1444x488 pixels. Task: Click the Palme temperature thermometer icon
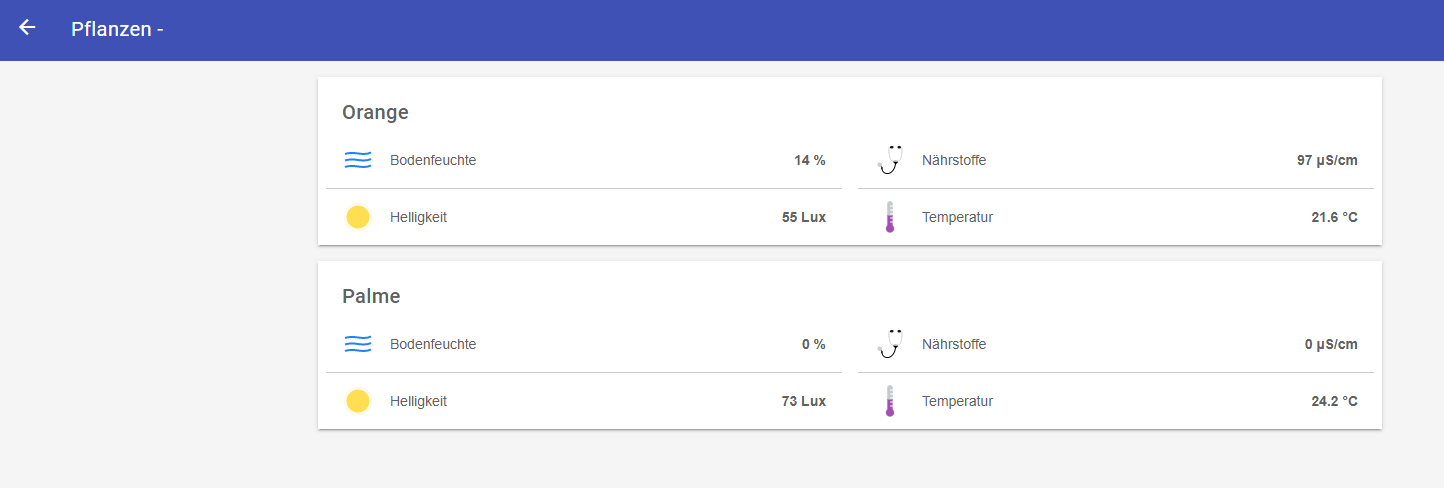pyautogui.click(x=889, y=401)
